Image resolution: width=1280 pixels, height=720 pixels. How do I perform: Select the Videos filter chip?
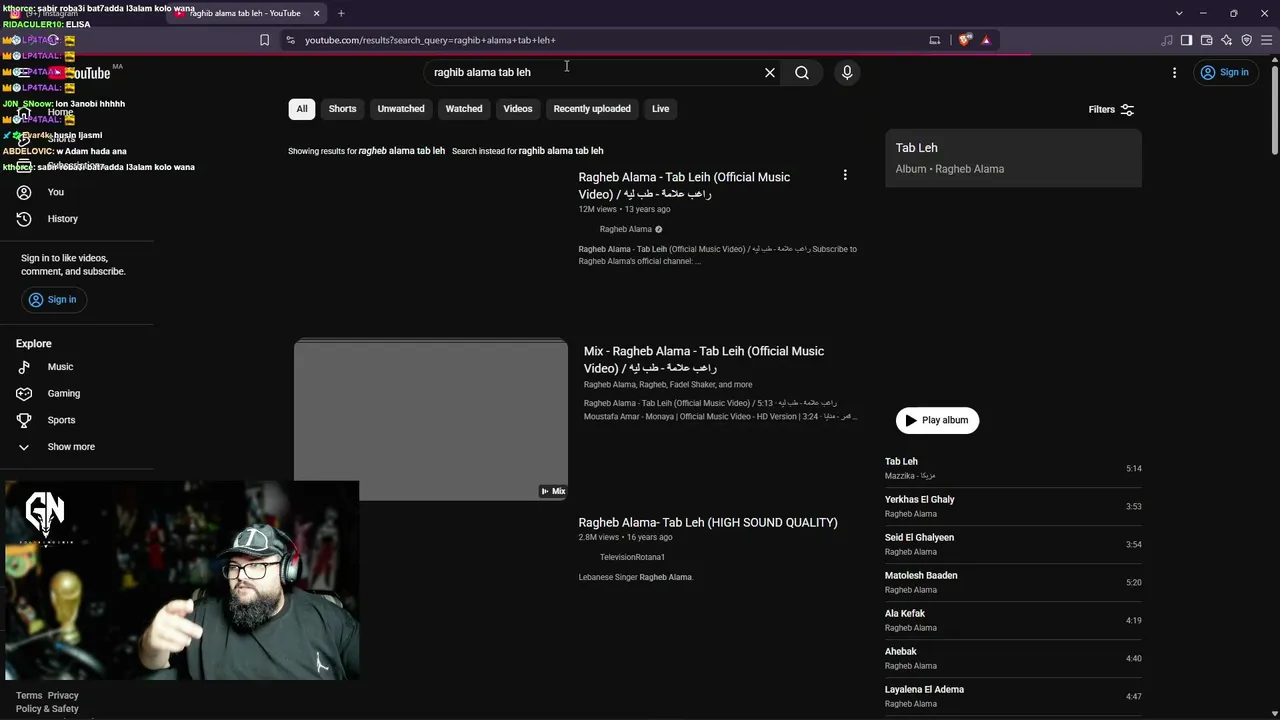coord(518,109)
